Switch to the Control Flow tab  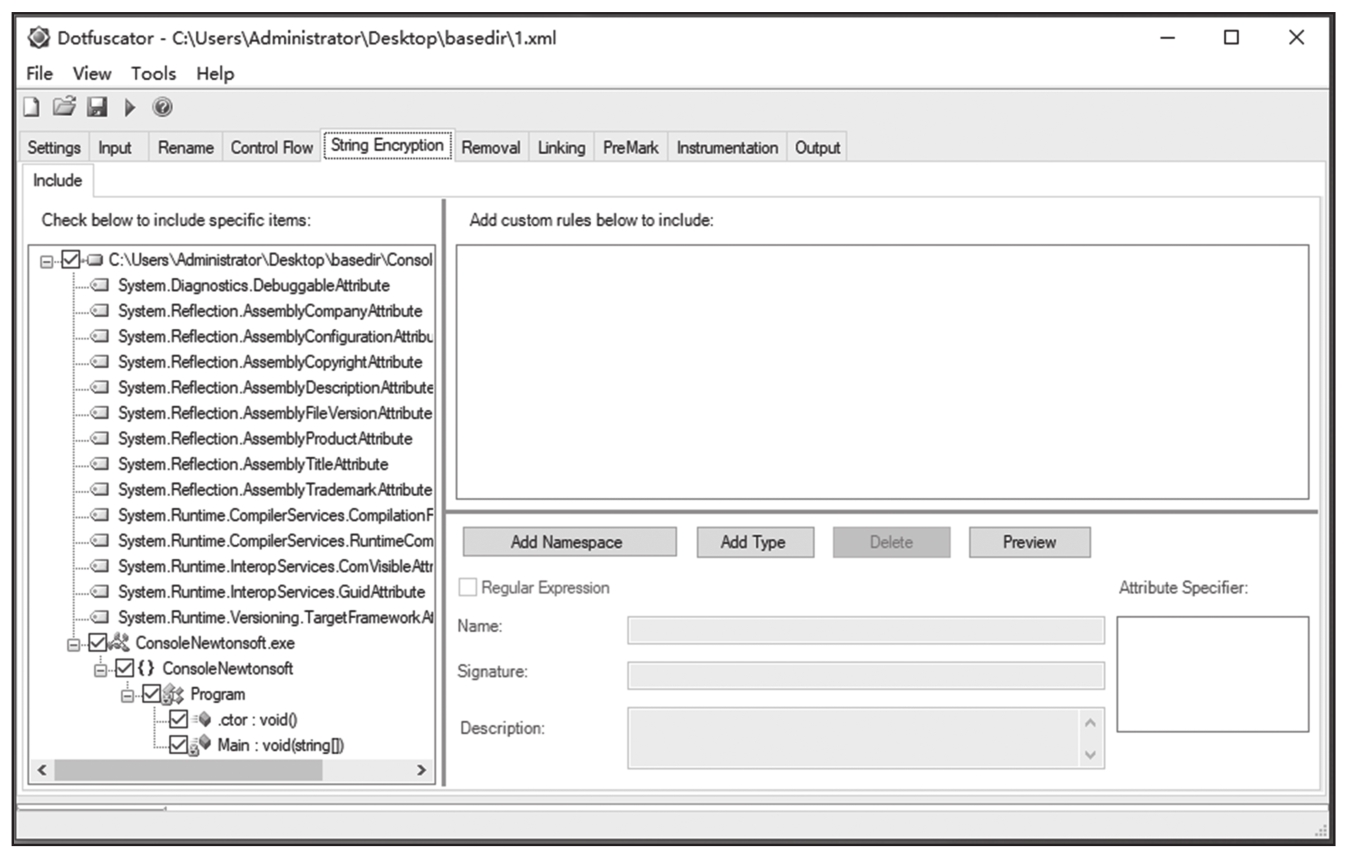click(x=272, y=147)
